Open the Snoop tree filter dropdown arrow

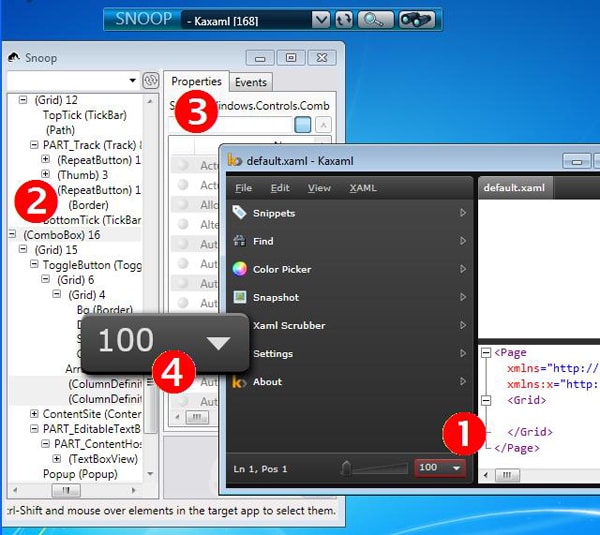(x=132, y=80)
